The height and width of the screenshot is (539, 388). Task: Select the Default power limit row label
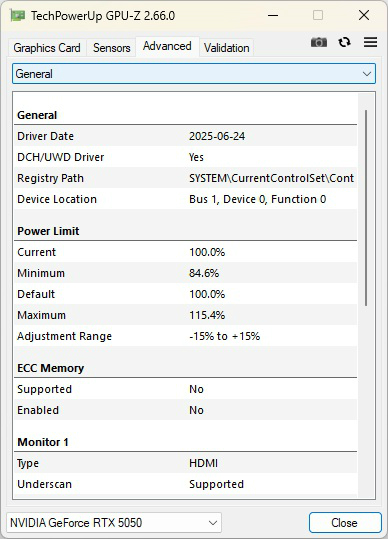pos(36,294)
